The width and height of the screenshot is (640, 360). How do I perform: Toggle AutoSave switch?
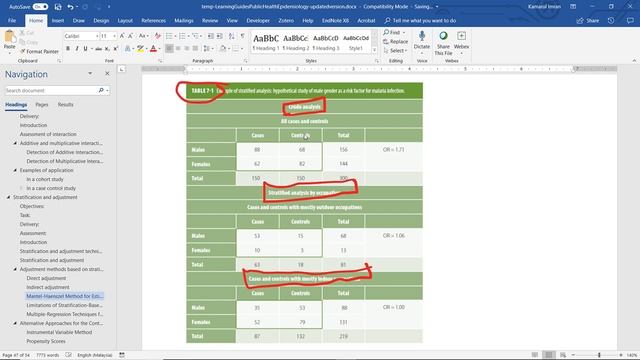40,7
